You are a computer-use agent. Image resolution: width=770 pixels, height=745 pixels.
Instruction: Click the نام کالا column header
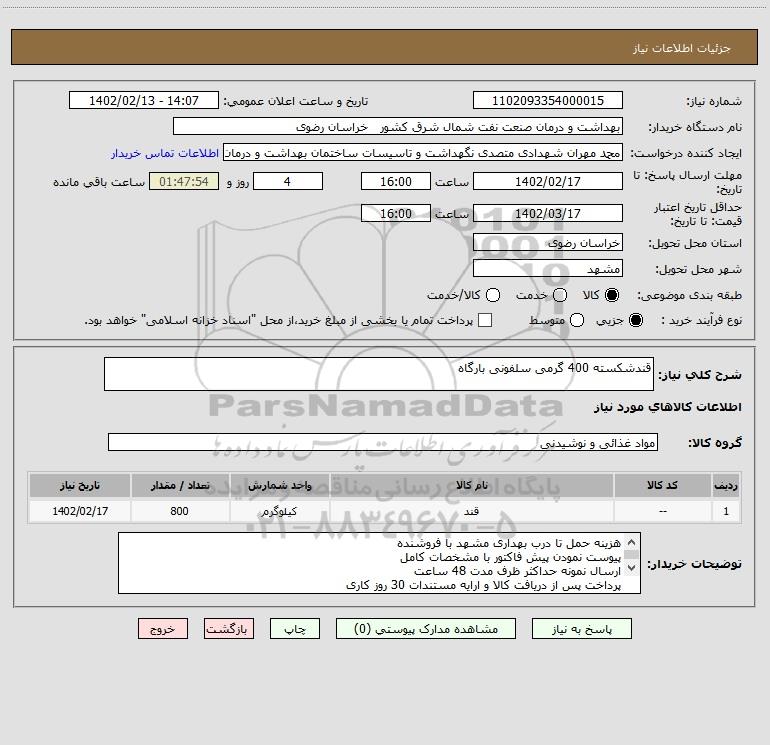click(471, 486)
